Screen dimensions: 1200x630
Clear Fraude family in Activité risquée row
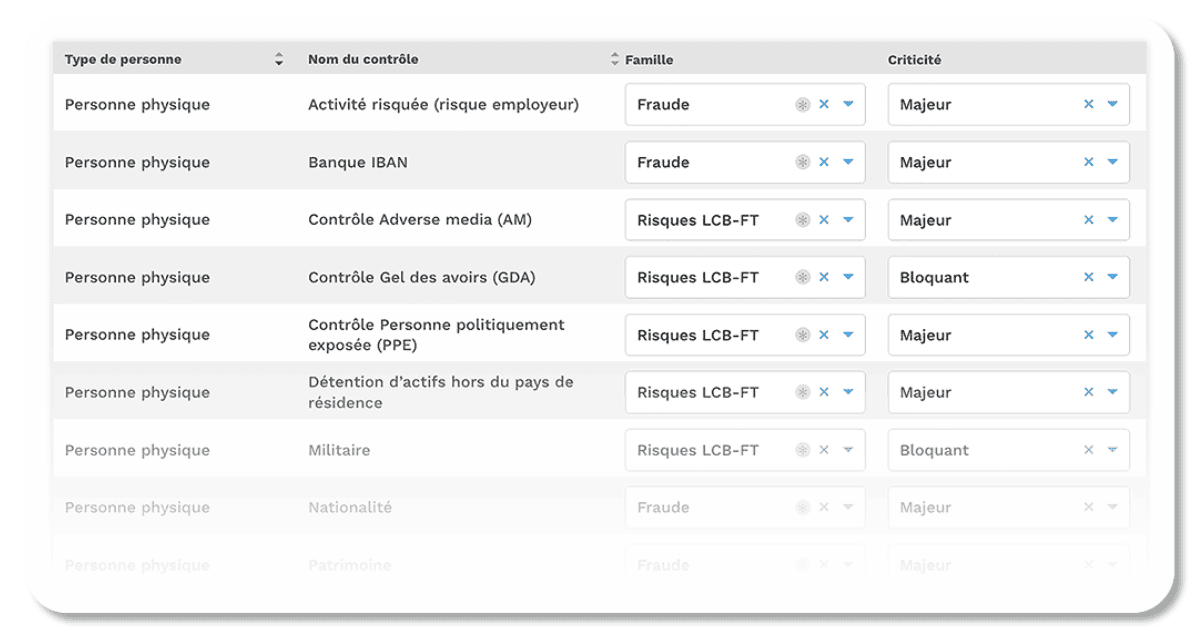tap(824, 105)
